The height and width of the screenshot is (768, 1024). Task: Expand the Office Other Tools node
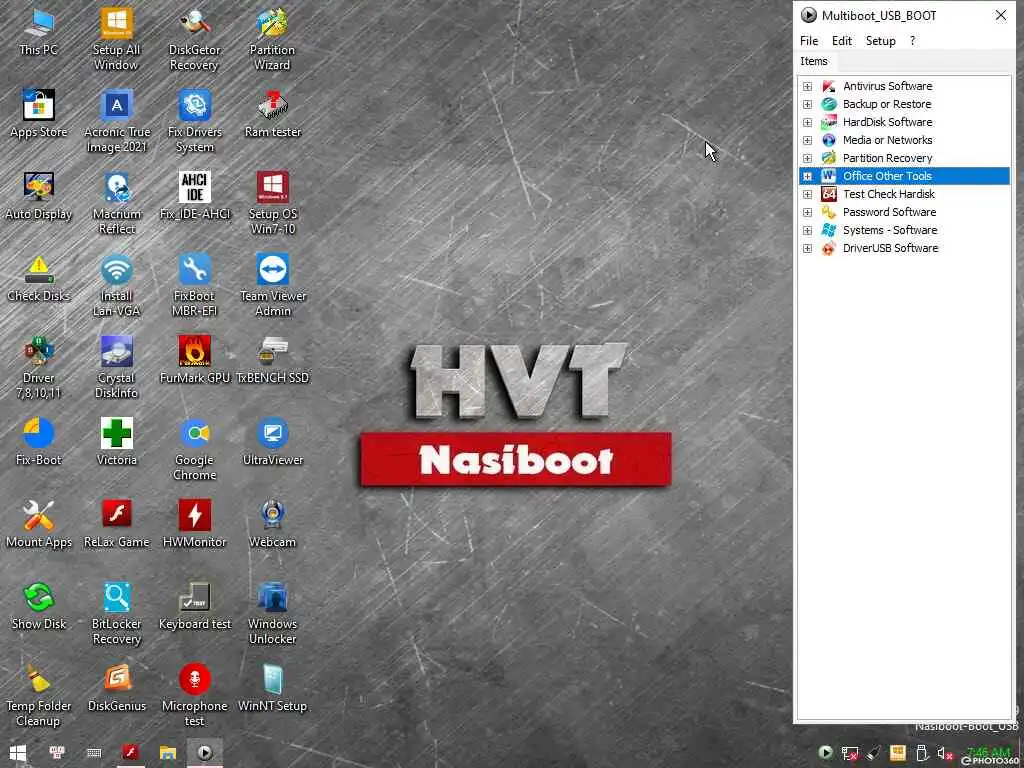807,176
